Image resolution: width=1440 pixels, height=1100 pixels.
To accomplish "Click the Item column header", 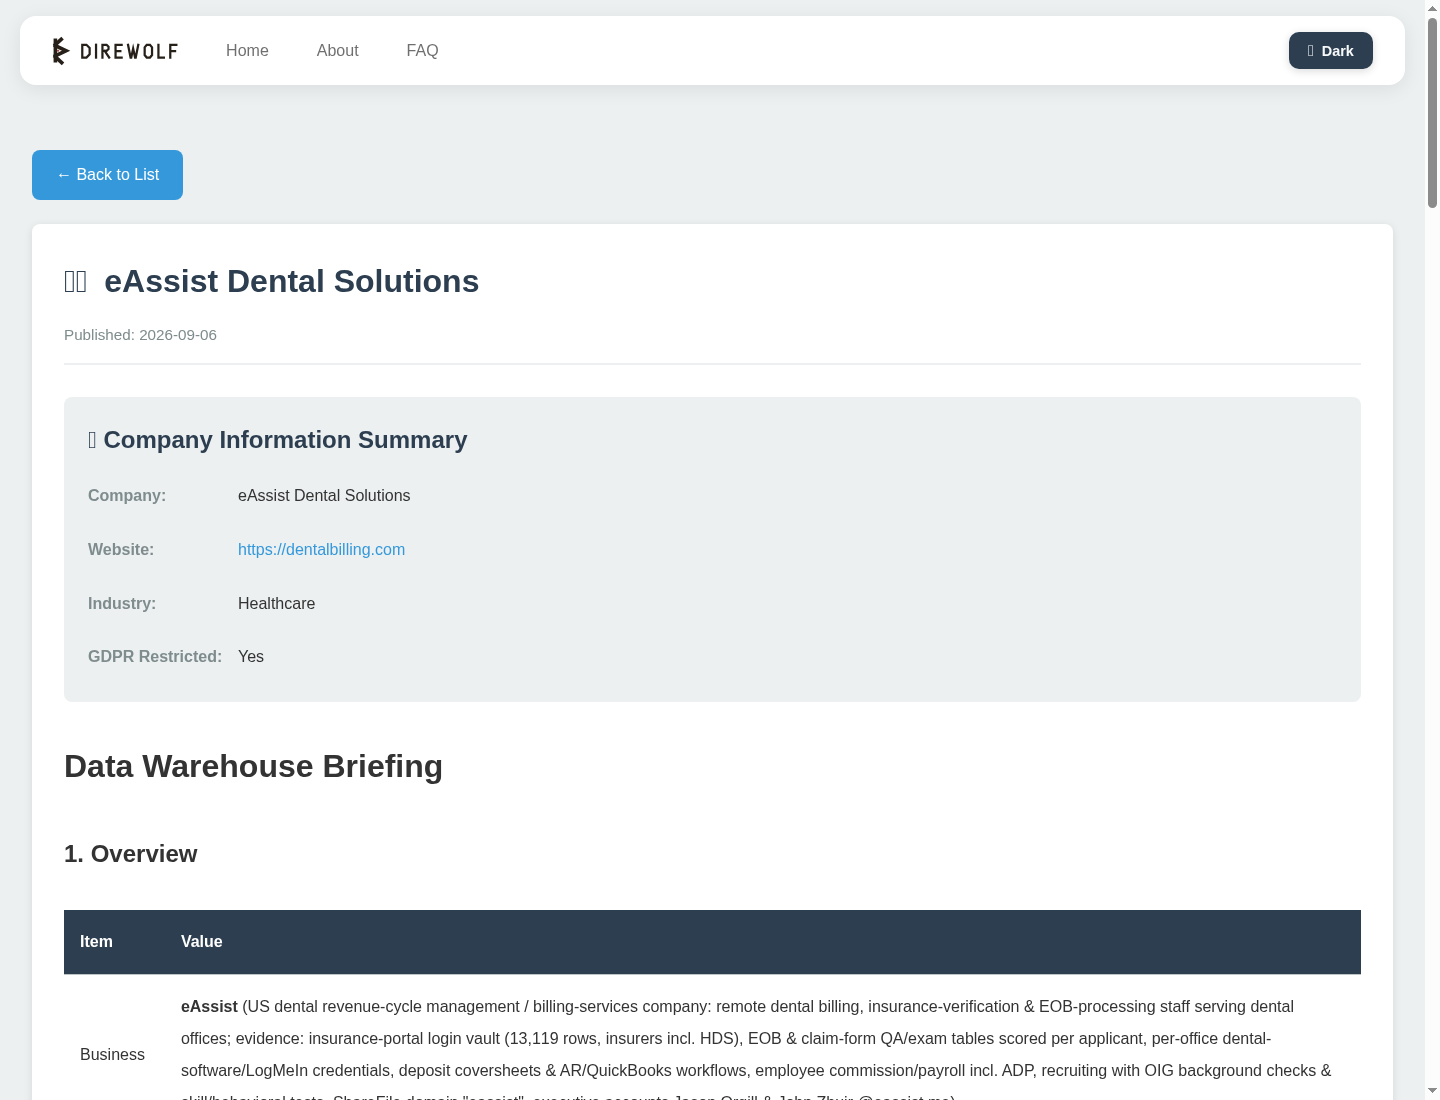I will [x=96, y=942].
